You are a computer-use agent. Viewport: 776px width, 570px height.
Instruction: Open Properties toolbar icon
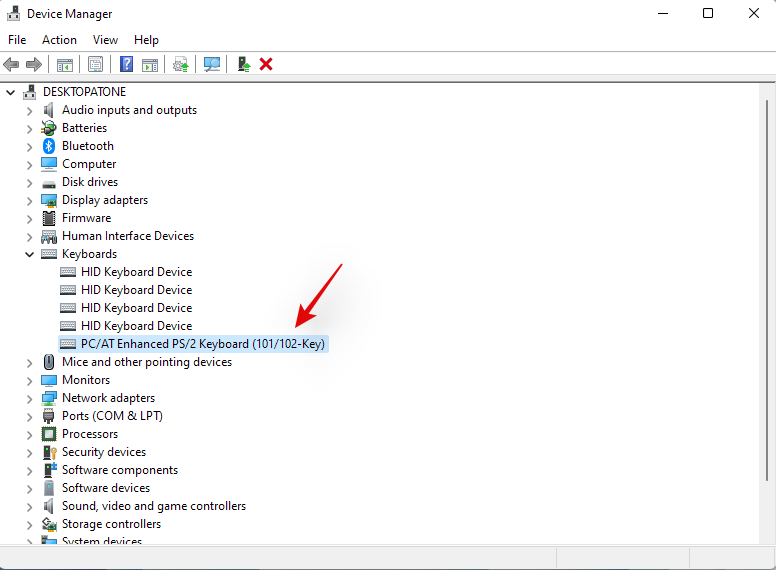coord(95,64)
